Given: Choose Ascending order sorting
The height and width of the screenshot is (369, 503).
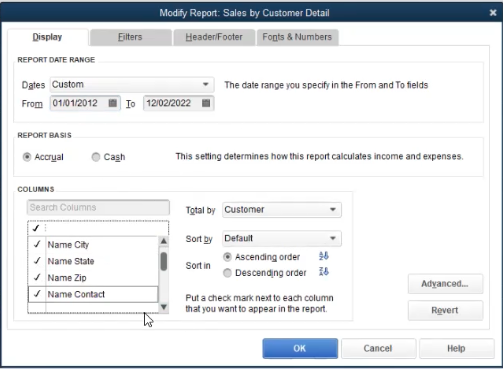Looking at the screenshot, I should [227, 257].
